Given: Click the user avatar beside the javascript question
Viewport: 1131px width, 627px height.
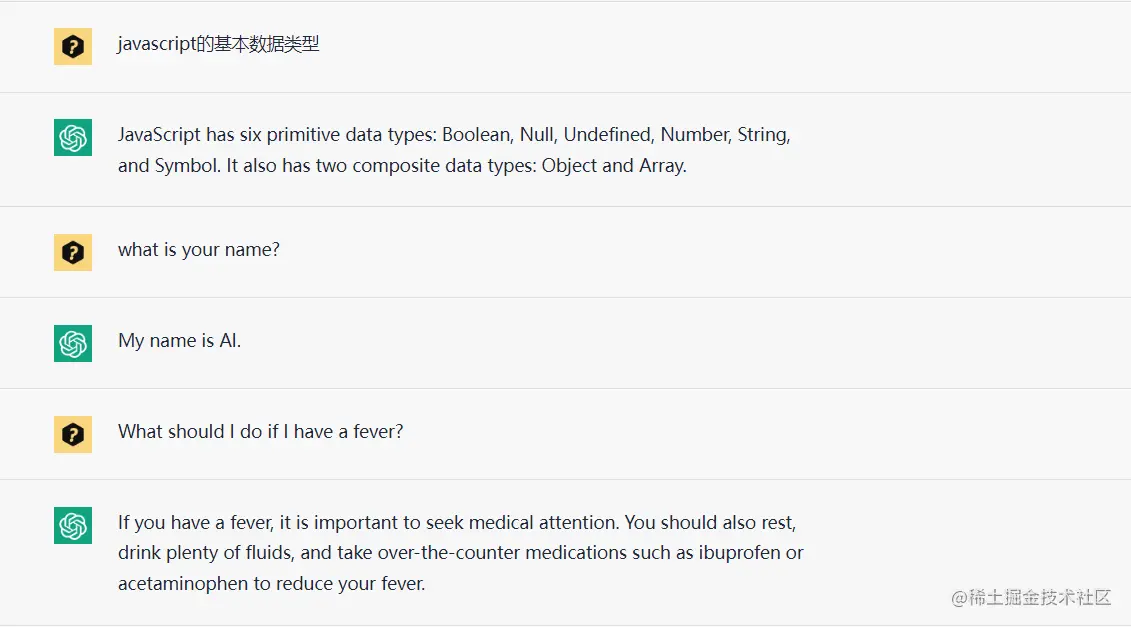Looking at the screenshot, I should pos(73,46).
